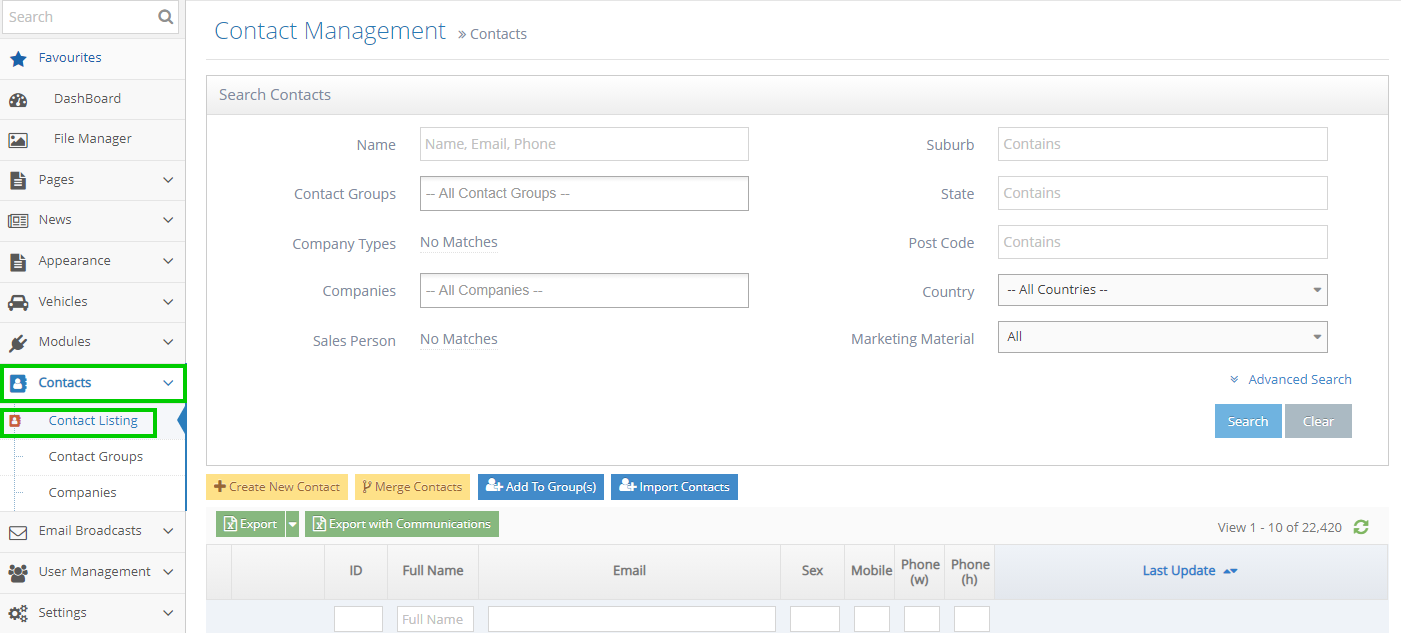Collapse the Contacts menu chevron
Viewport: 1401px width, 633px height.
tap(170, 382)
